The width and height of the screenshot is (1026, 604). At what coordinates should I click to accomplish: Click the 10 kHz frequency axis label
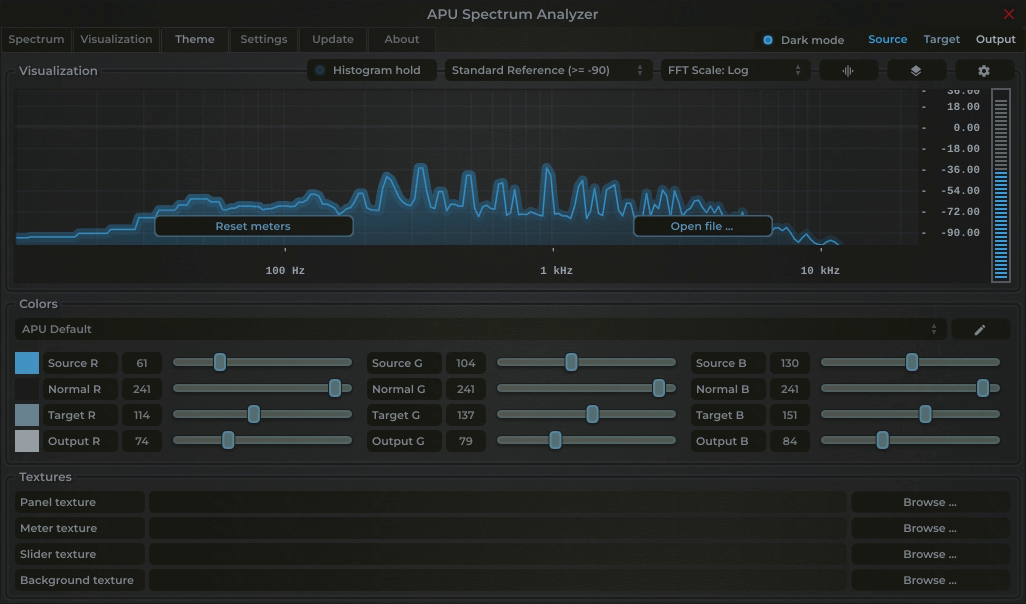(820, 271)
